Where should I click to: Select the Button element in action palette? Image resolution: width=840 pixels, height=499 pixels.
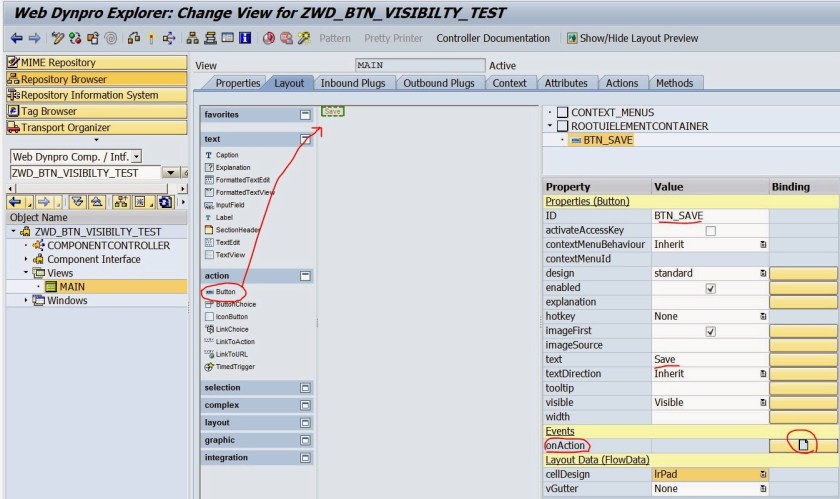pos(221,292)
